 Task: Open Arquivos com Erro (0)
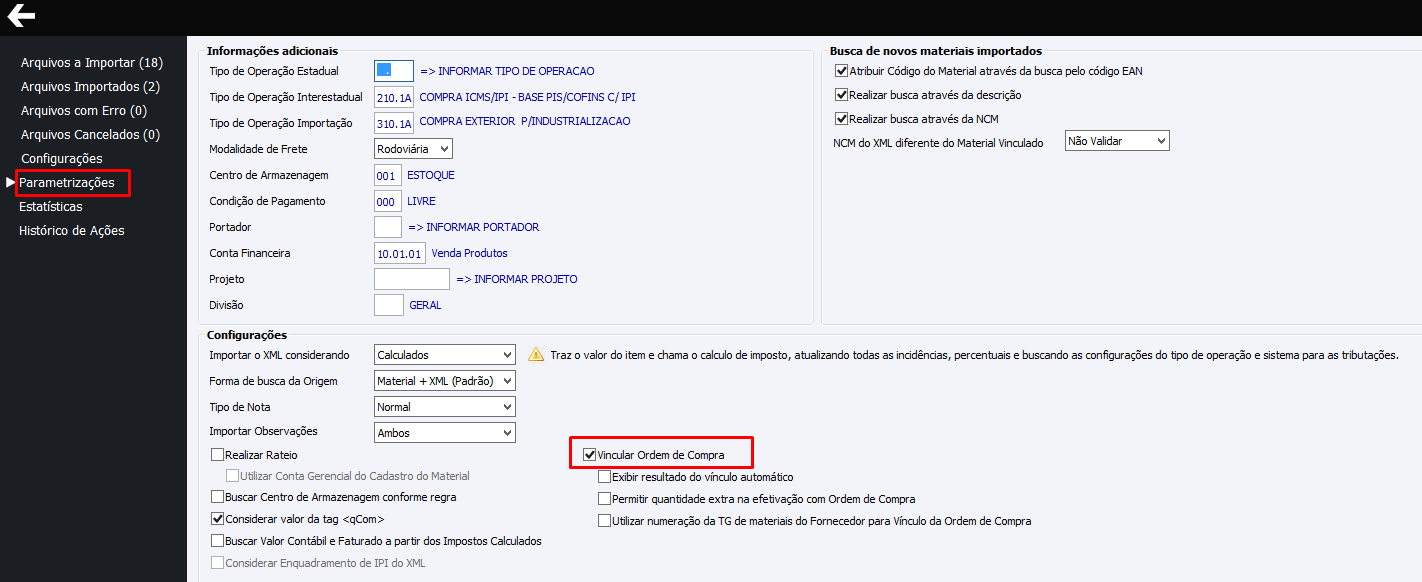84,110
